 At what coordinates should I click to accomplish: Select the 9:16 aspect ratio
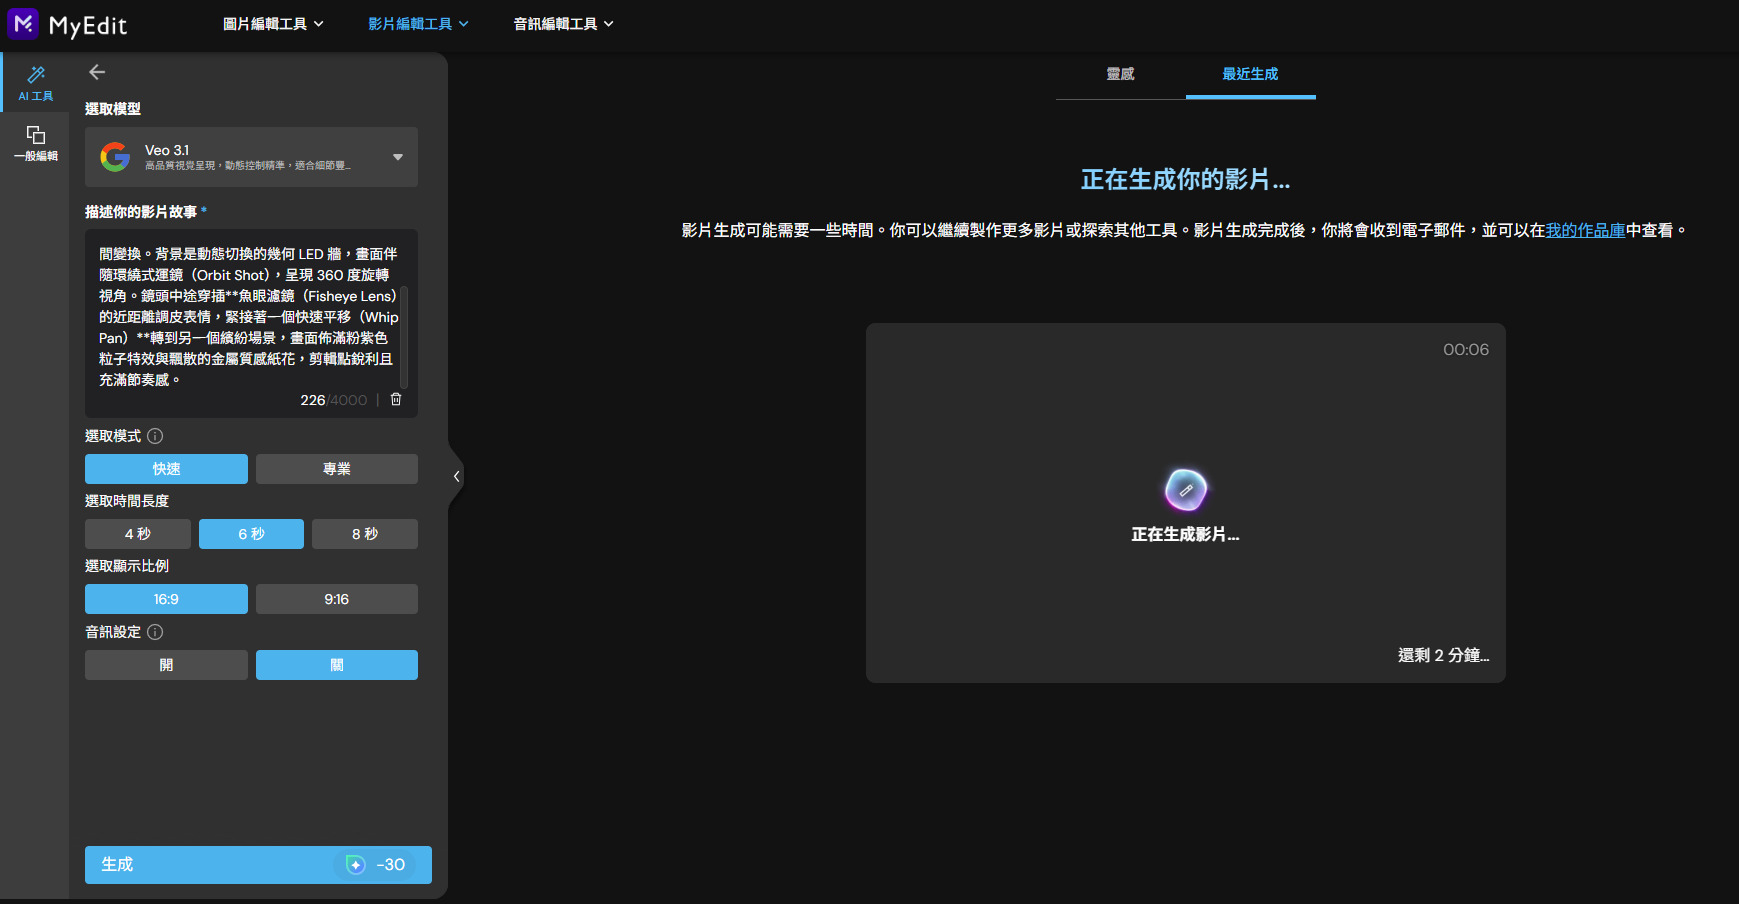(336, 598)
